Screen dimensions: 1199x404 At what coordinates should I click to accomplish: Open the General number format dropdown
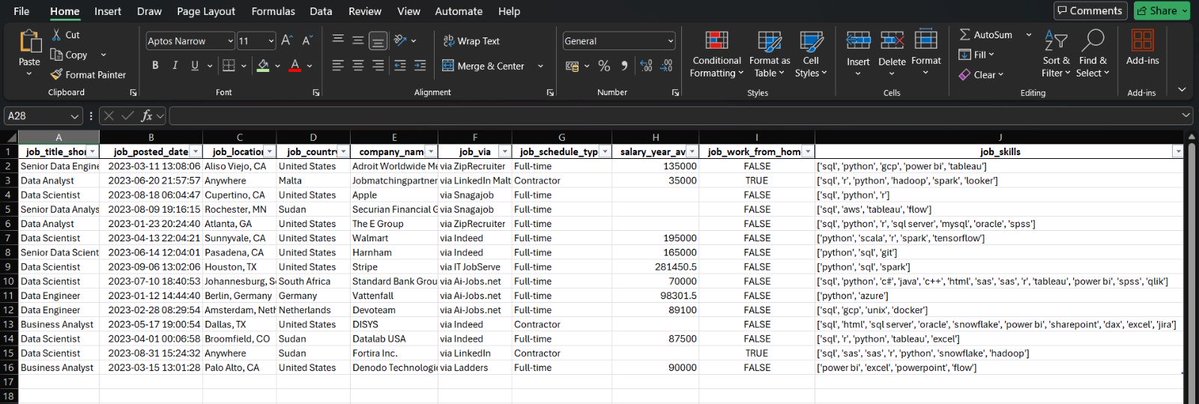pyautogui.click(x=671, y=41)
